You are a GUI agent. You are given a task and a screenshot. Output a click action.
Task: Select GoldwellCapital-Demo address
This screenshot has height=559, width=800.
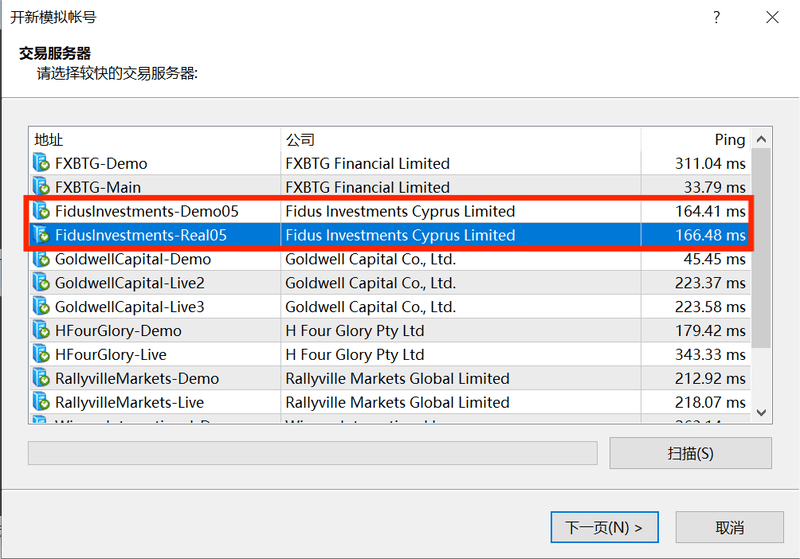133,259
